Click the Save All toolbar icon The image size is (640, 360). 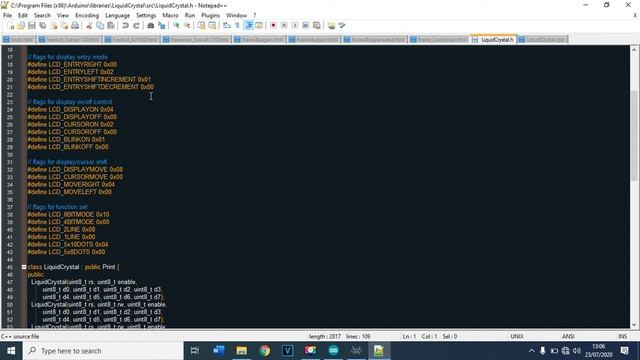click(x=42, y=25)
